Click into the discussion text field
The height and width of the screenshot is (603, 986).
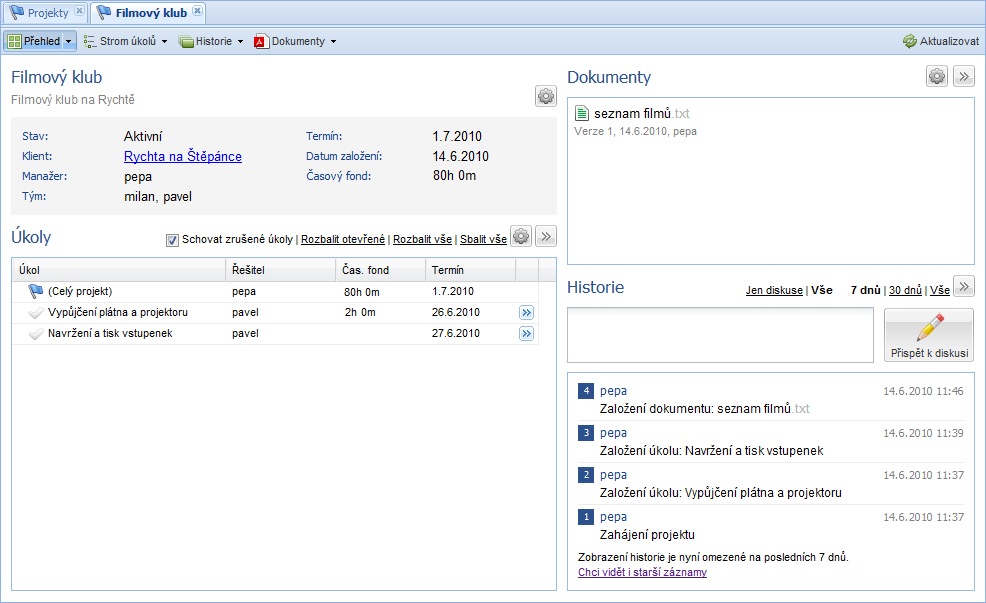click(720, 335)
